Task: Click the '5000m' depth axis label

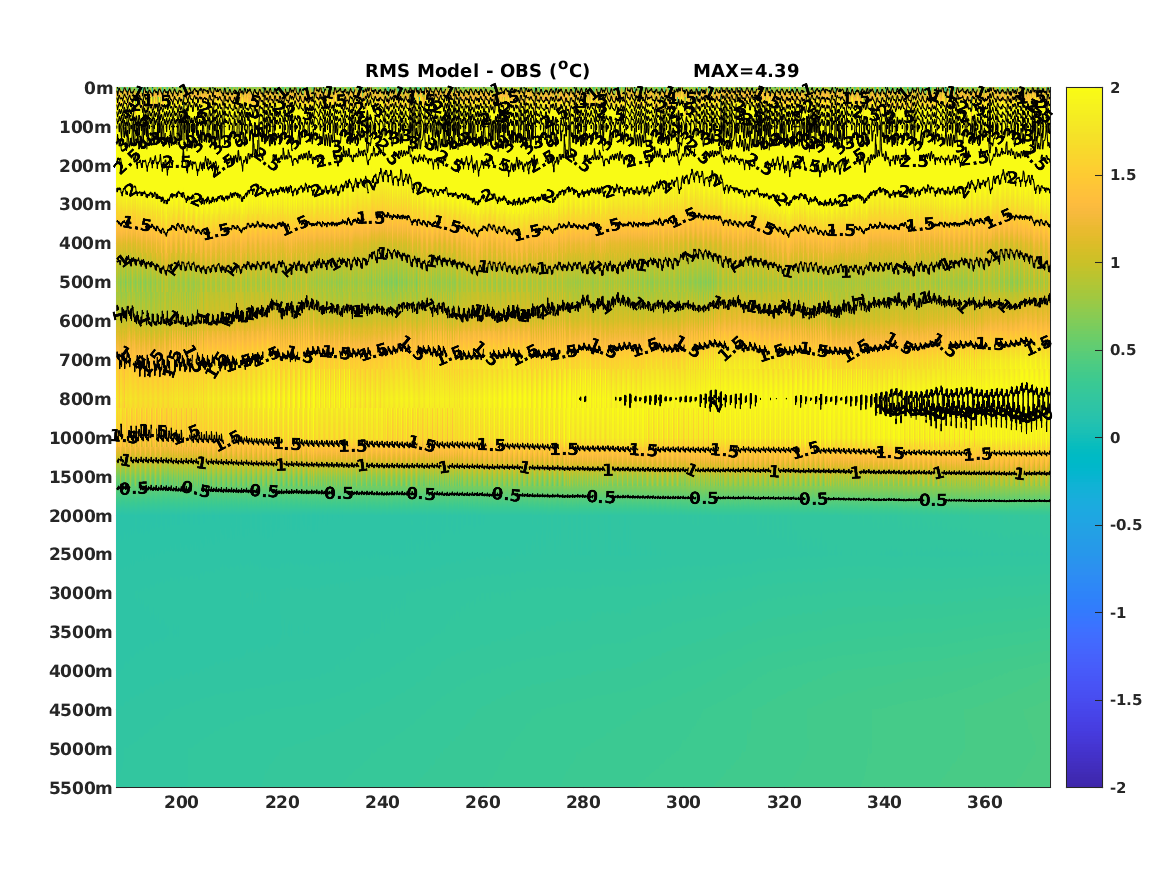Action: (81, 749)
